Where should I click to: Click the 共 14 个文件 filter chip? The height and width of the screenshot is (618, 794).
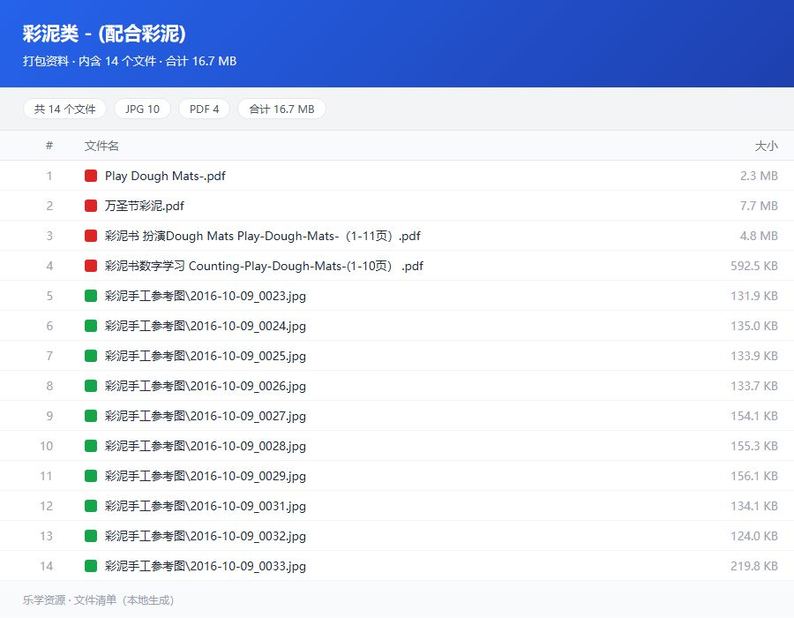pos(65,109)
